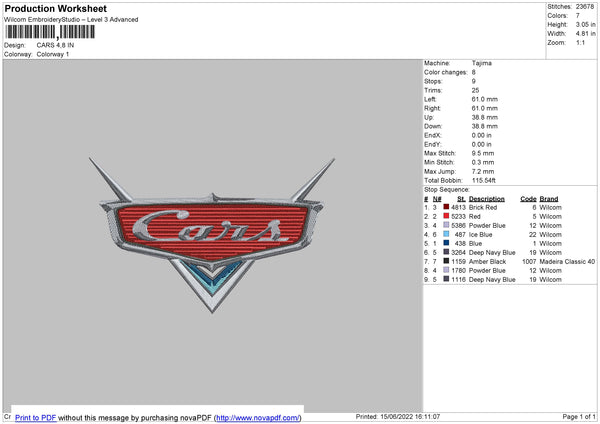Click the Page 1 of 1 footer
Viewport: 600px width, 424px height.
click(x=579, y=416)
